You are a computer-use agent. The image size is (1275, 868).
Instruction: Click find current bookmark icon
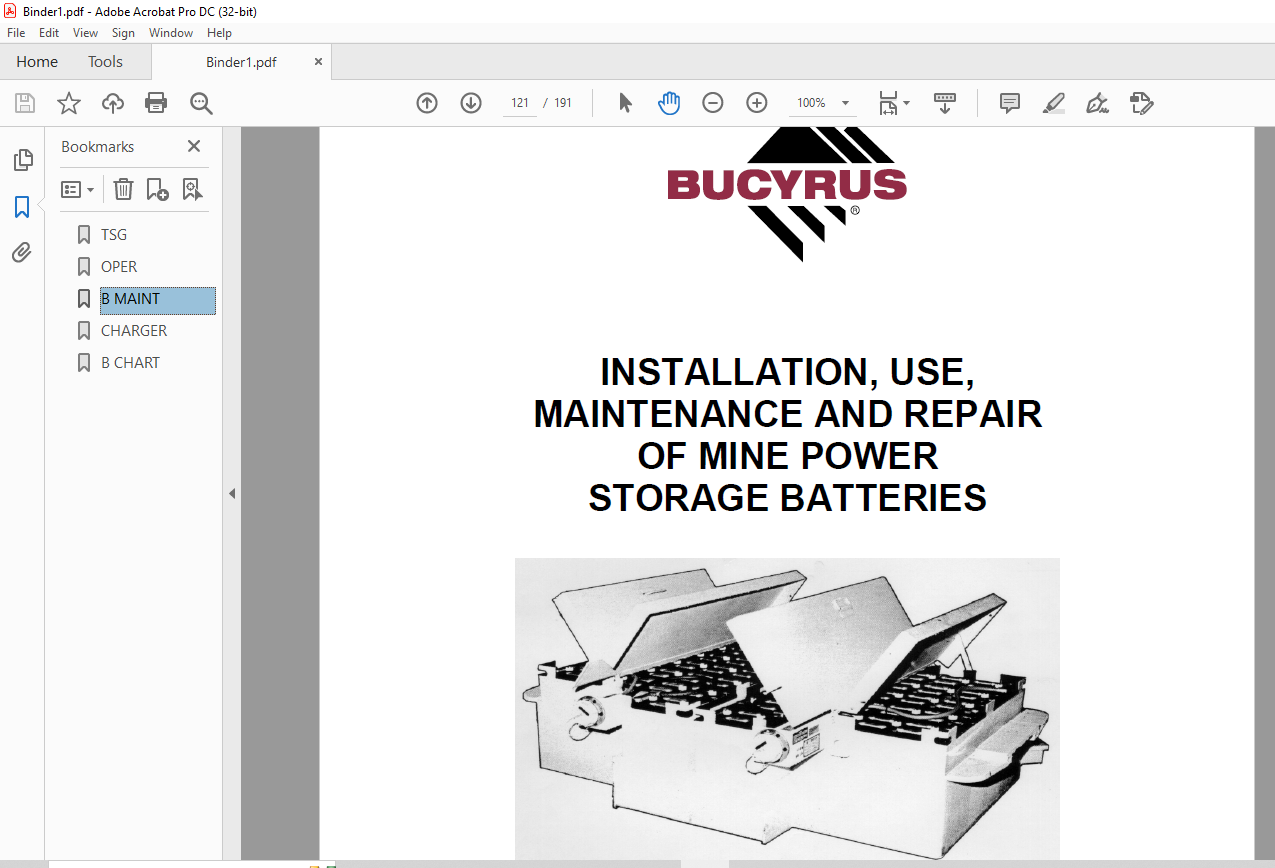point(193,189)
